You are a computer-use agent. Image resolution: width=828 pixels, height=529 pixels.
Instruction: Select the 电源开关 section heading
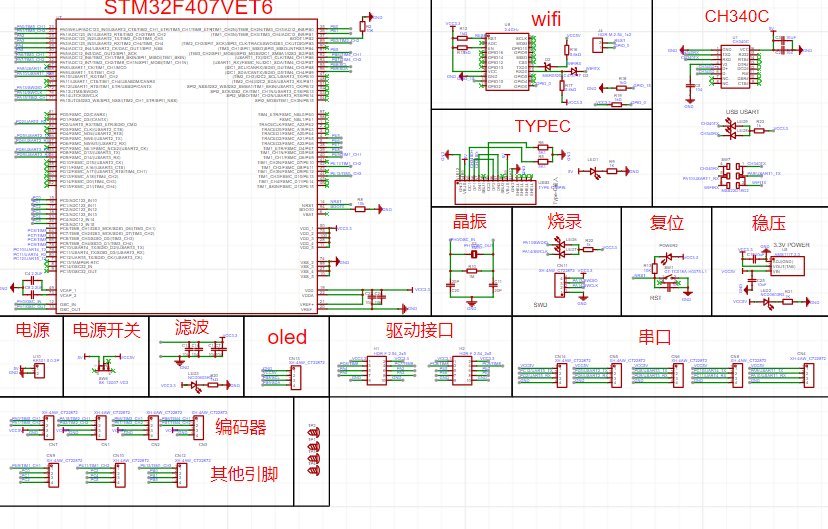106,330
